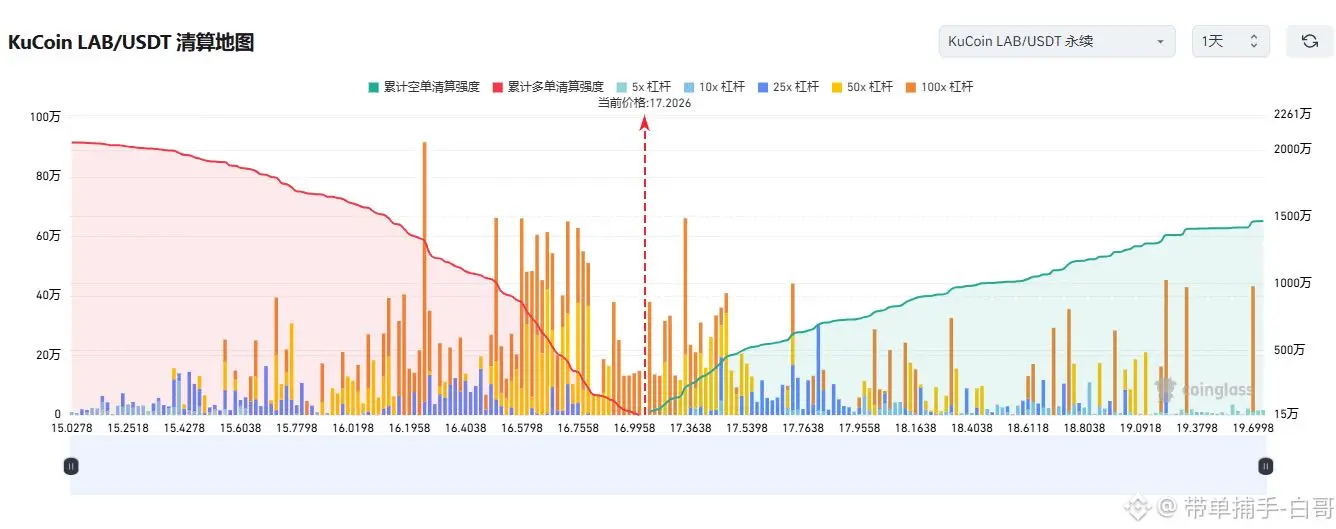Image resolution: width=1336 pixels, height=529 pixels.
Task: Click the tallest orange bar near 16.1958
Action: click(x=424, y=277)
